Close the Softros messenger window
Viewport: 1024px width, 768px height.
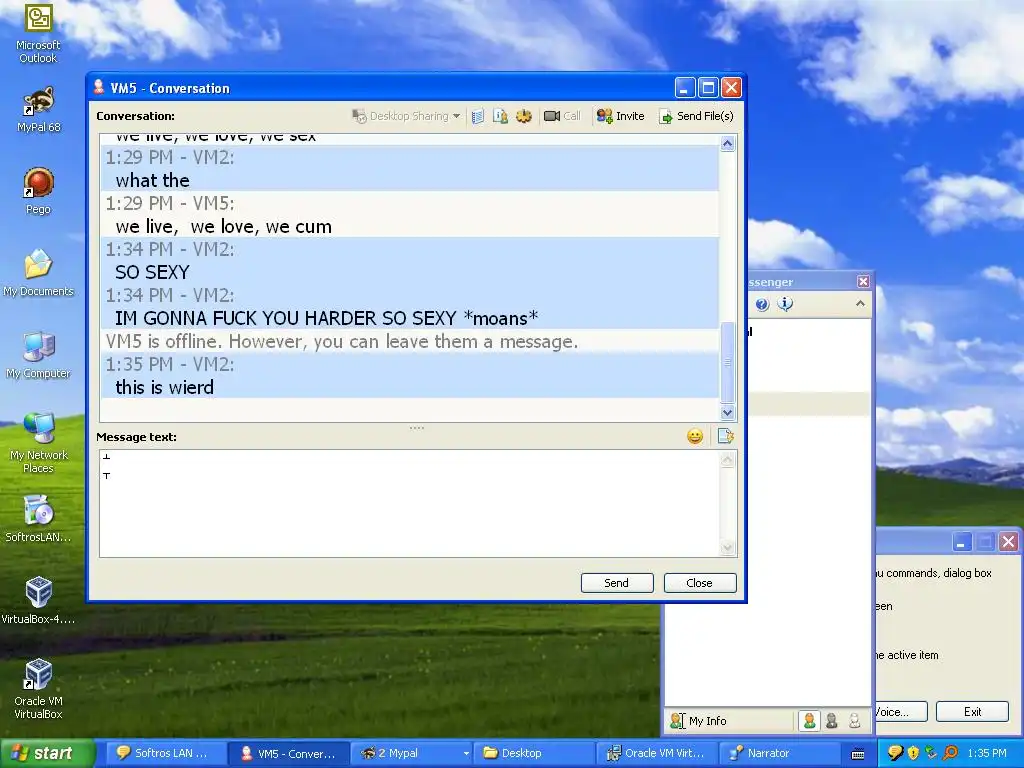point(863,281)
